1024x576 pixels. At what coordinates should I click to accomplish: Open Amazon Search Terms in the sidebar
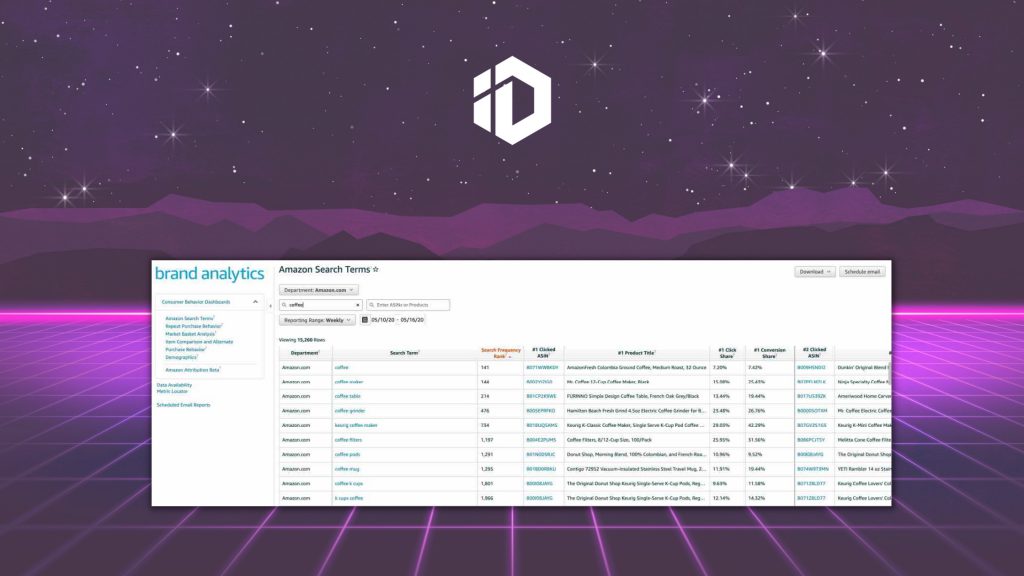189,318
